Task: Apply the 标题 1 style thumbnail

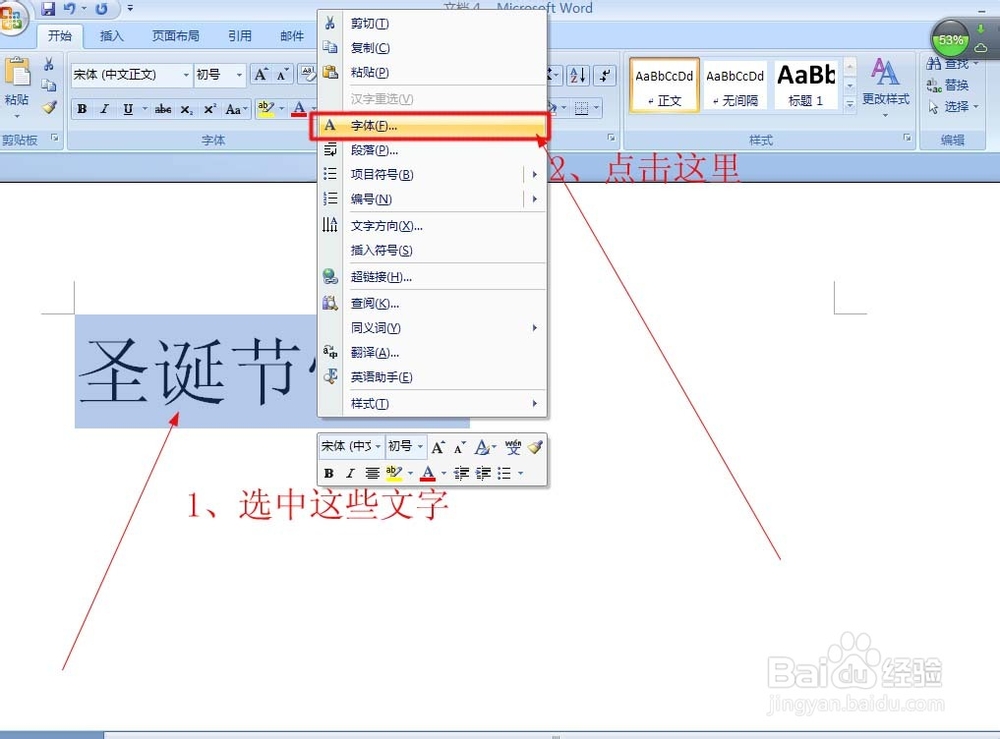Action: pos(804,82)
